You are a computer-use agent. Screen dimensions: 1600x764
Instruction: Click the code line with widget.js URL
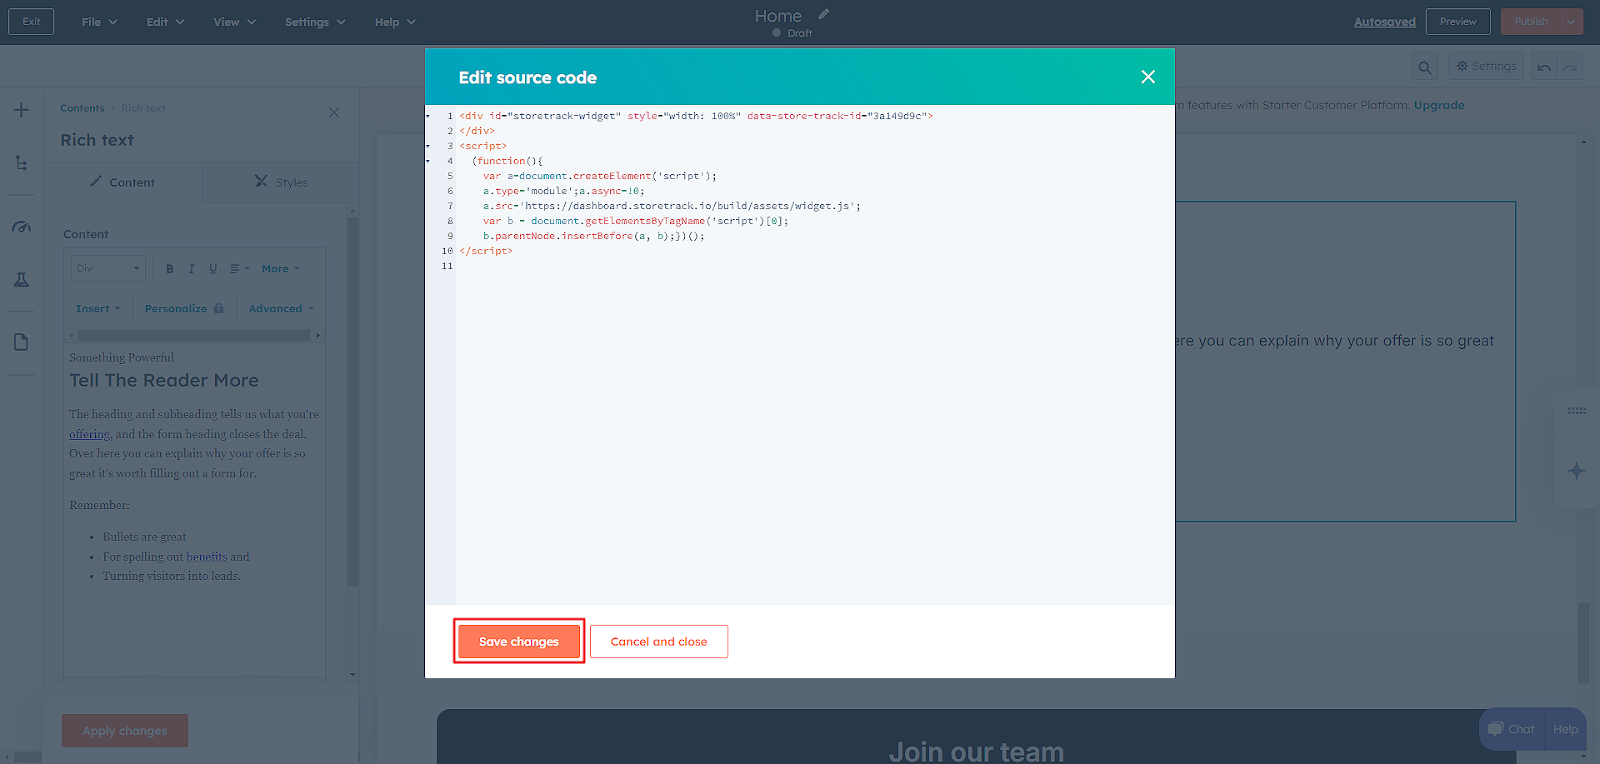click(x=671, y=206)
